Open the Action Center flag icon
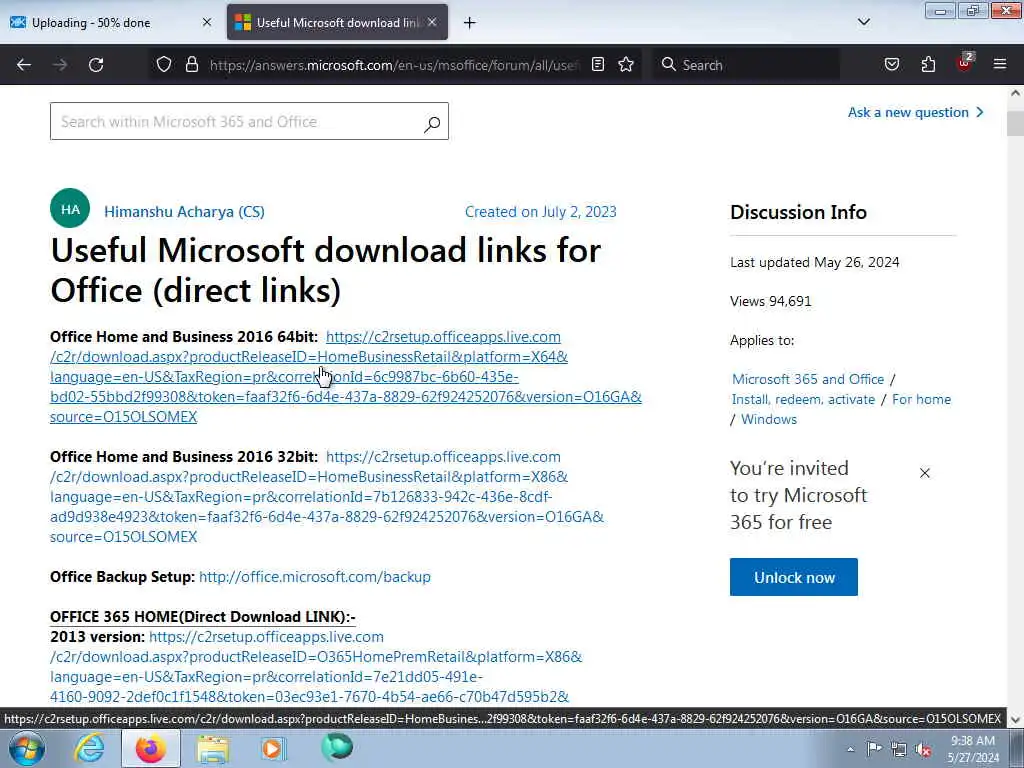The image size is (1024, 768). pos(874,748)
